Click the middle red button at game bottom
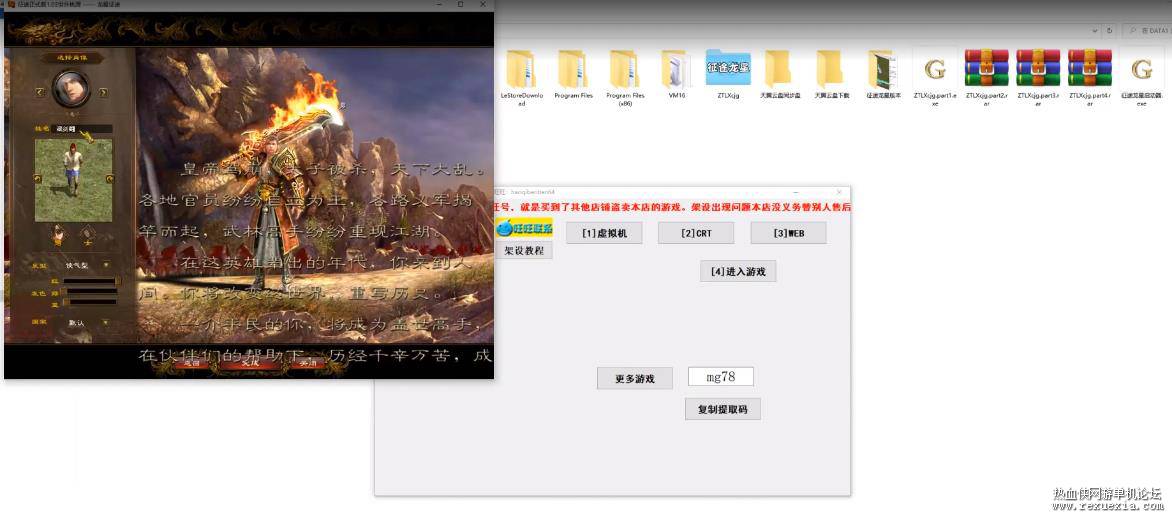1172x521 pixels. [252, 364]
